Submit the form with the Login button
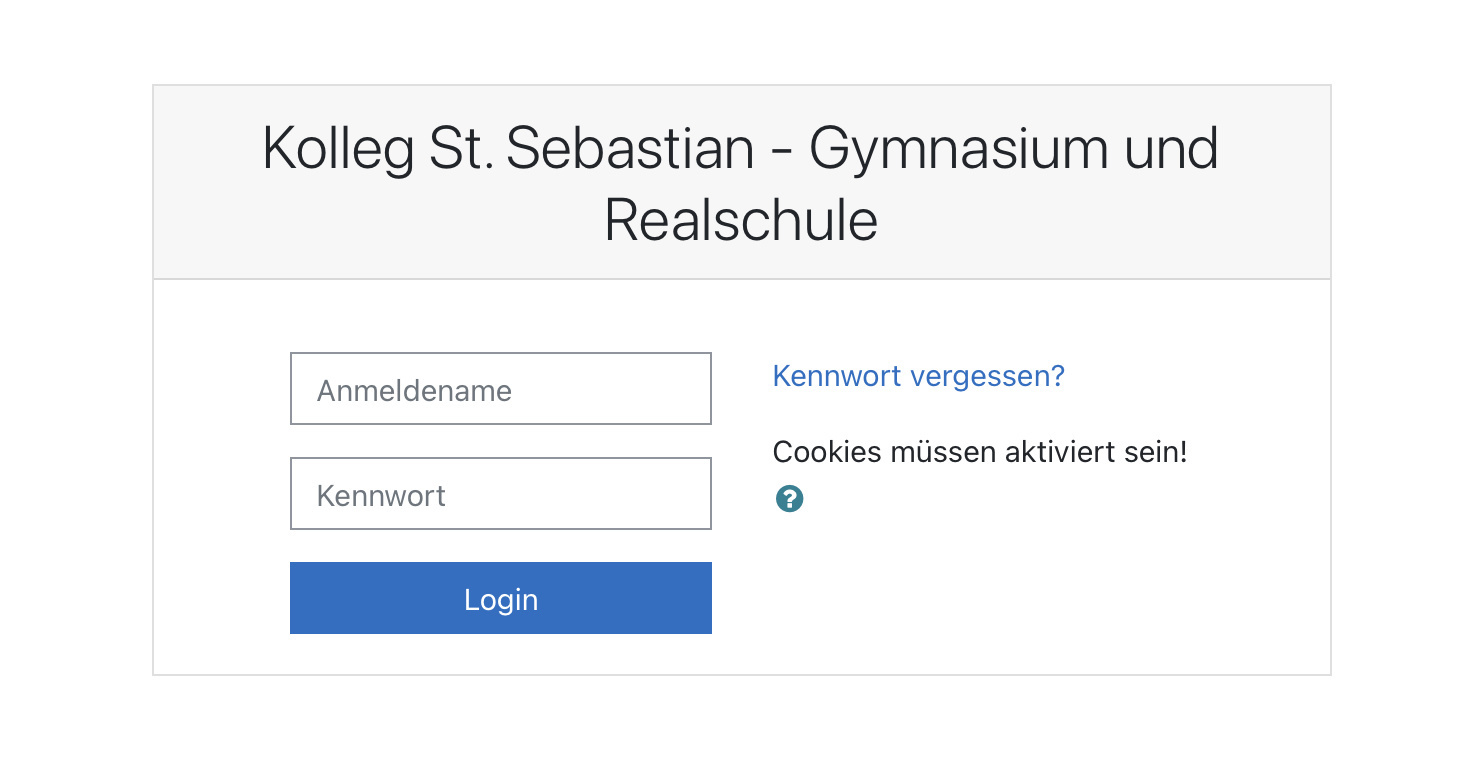Screen dimensions: 1484x762 tap(500, 598)
